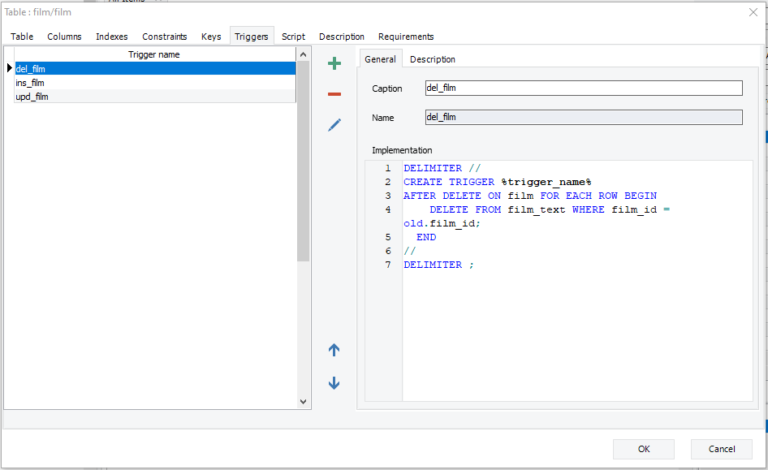
Task: Click the red minus remove trigger icon
Action: point(334,94)
